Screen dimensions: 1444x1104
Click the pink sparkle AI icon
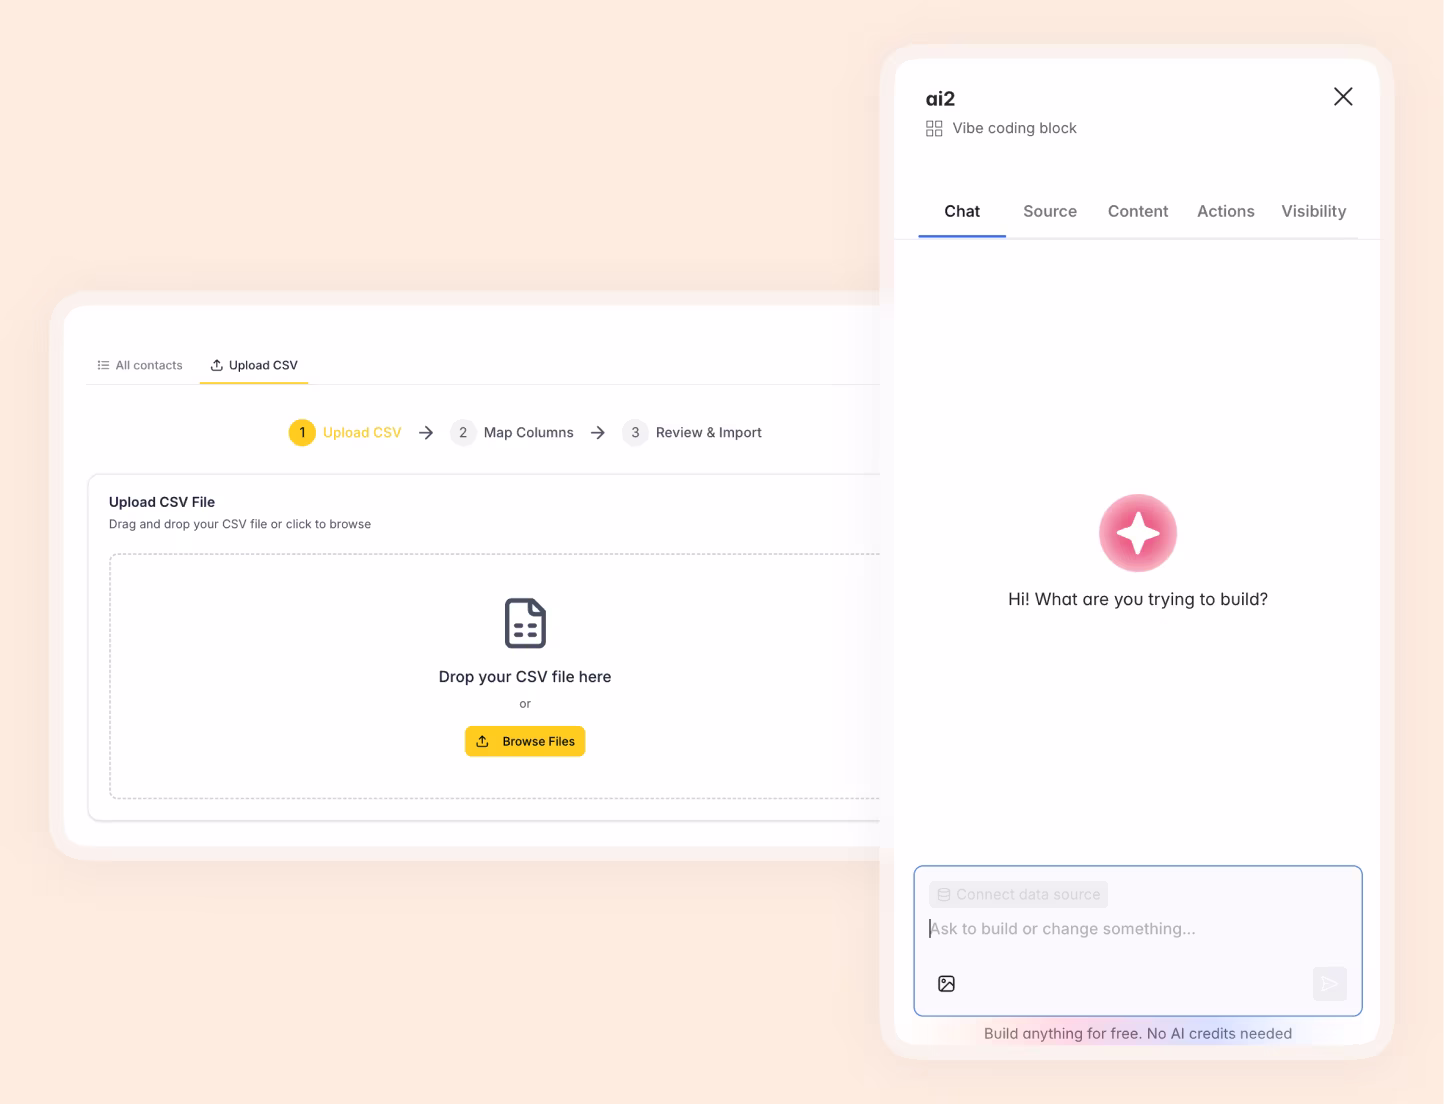1138,533
